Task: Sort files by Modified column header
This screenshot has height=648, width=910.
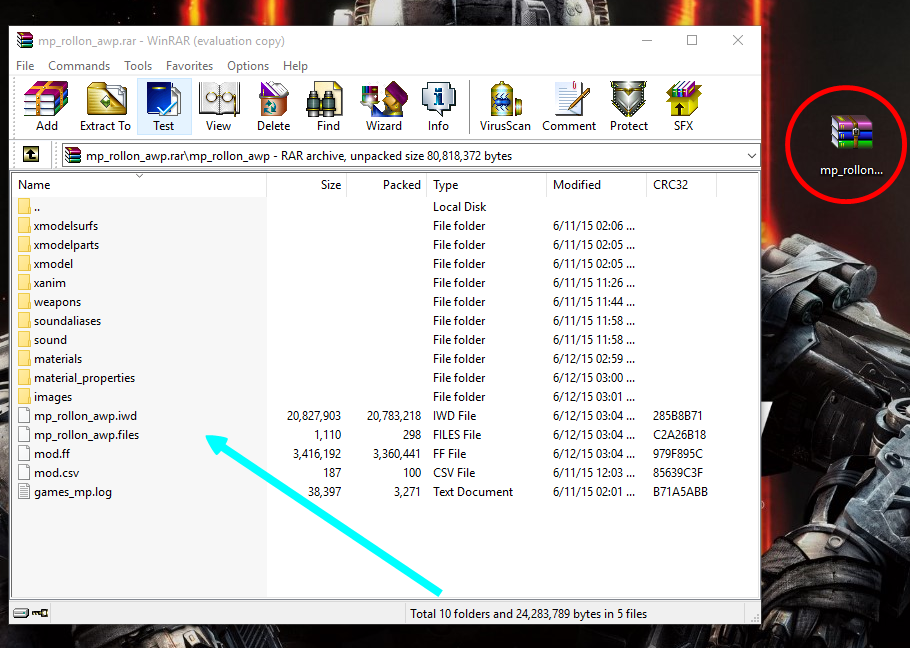Action: (577, 185)
